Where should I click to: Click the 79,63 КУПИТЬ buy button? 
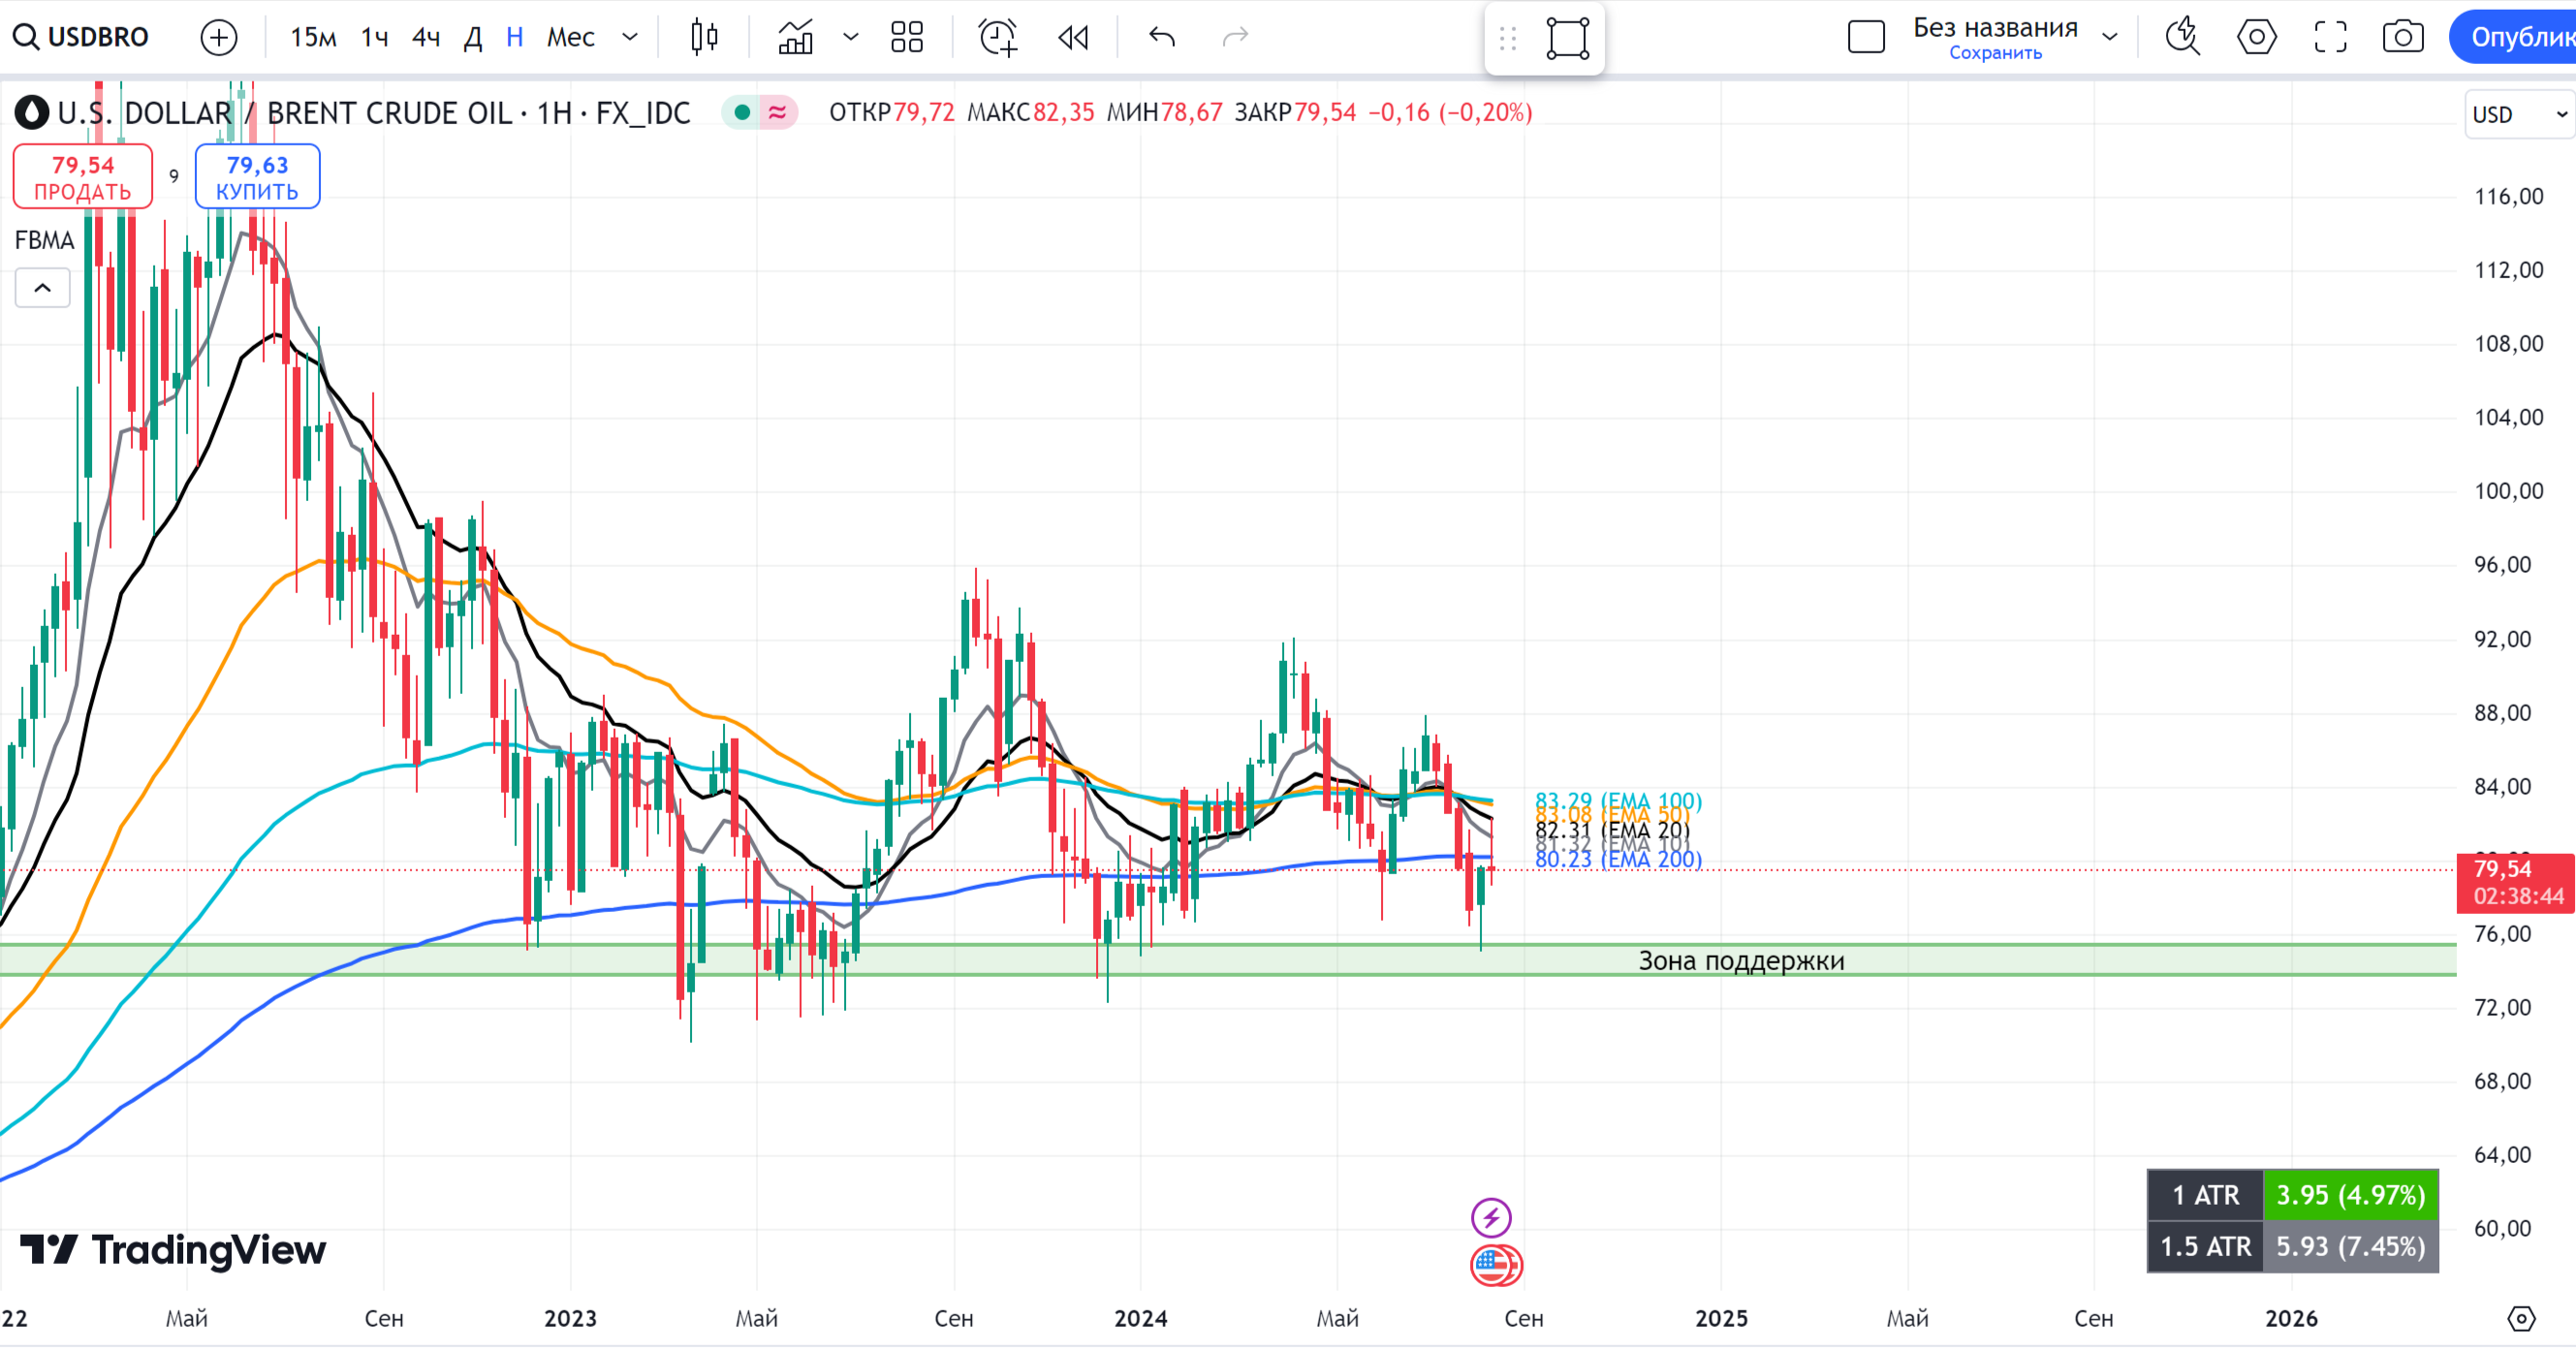(x=257, y=177)
